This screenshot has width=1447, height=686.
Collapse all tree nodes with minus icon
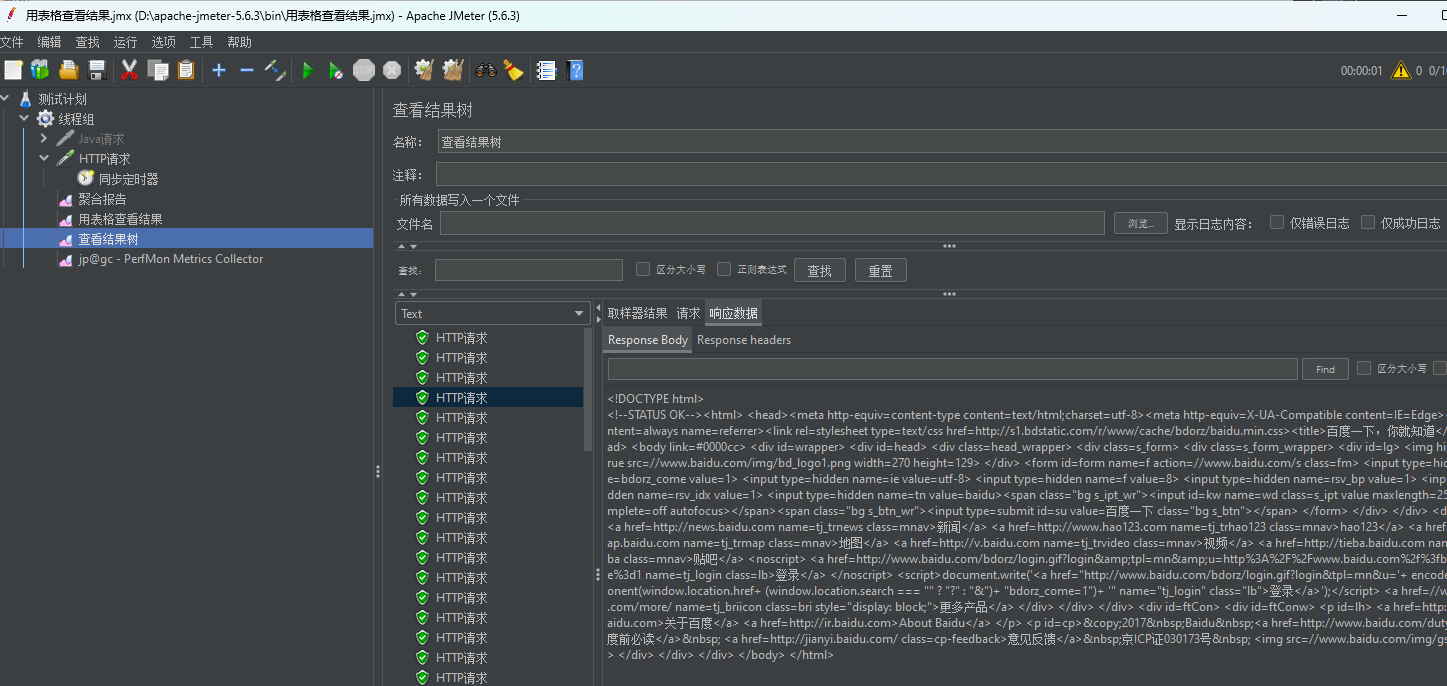coord(246,70)
